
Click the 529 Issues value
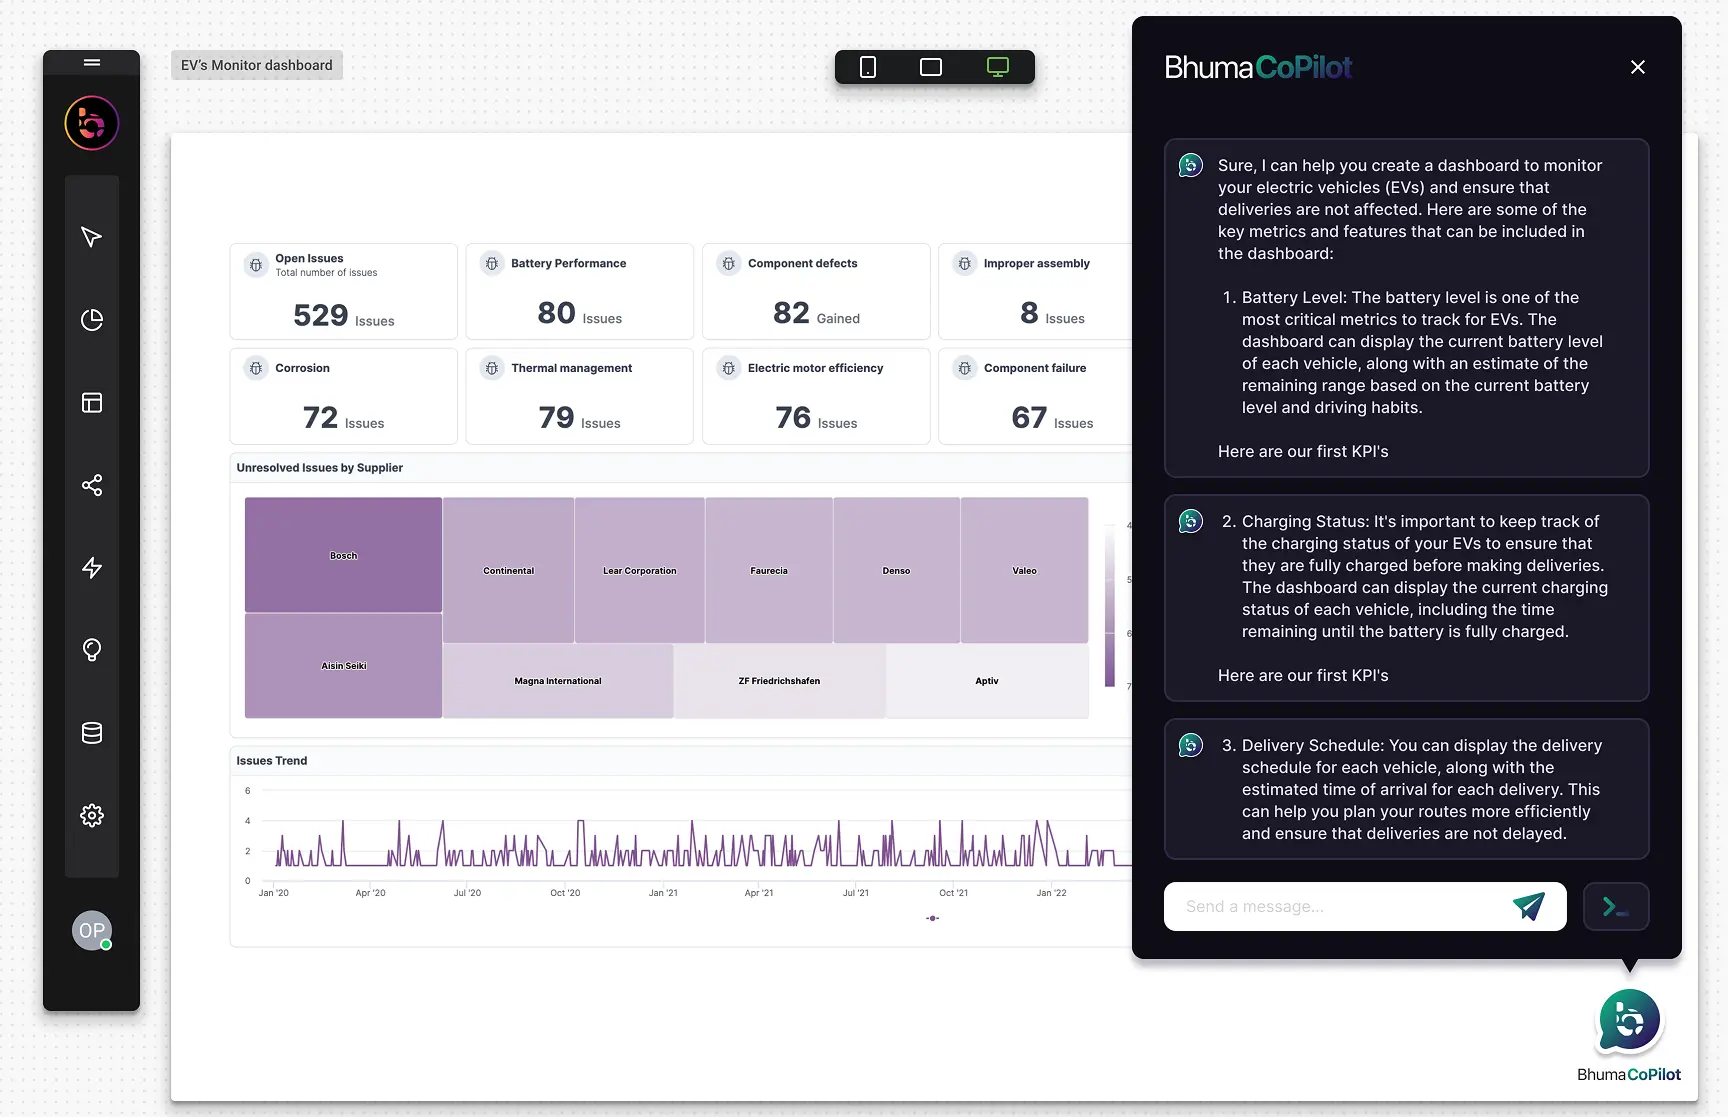coord(343,316)
